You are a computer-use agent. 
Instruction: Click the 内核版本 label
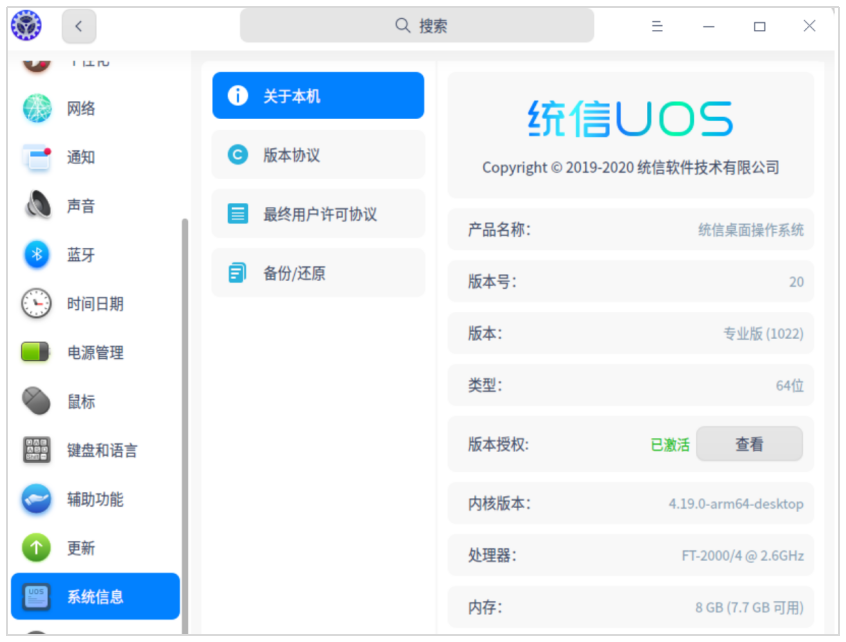pos(499,503)
